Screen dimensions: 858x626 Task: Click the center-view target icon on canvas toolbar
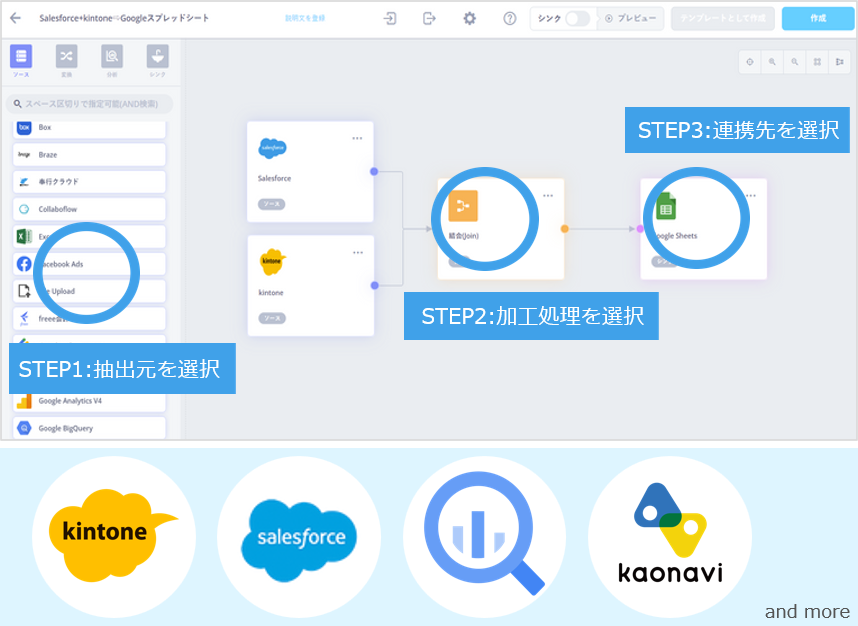coord(750,62)
